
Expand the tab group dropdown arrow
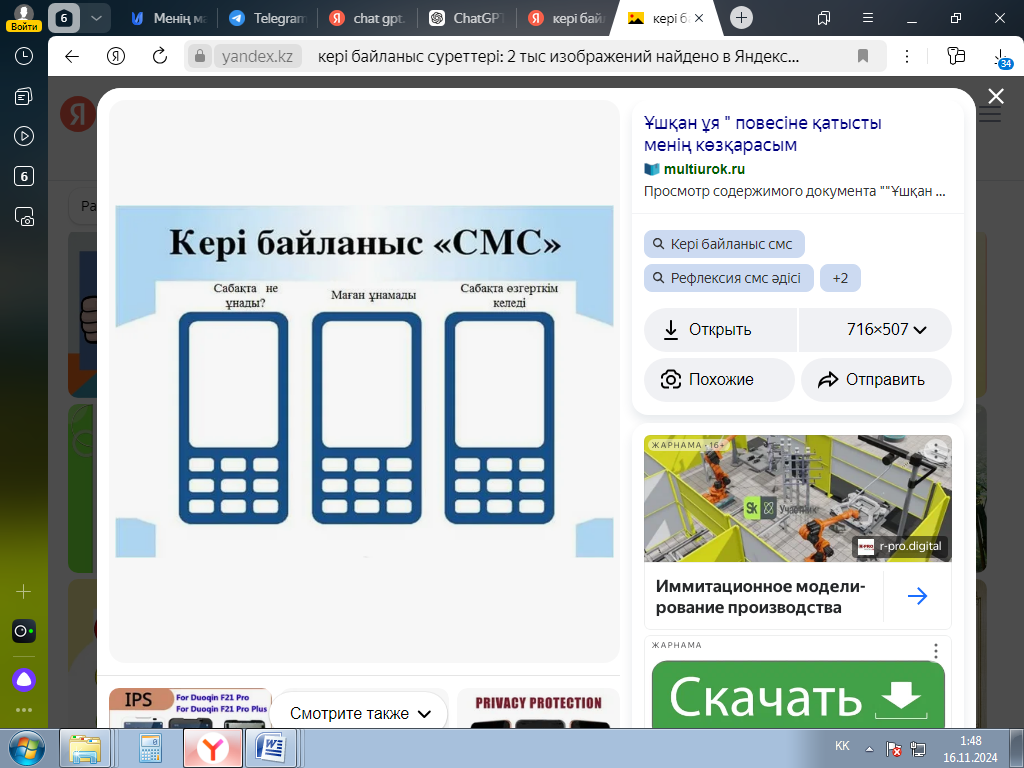tap(96, 18)
